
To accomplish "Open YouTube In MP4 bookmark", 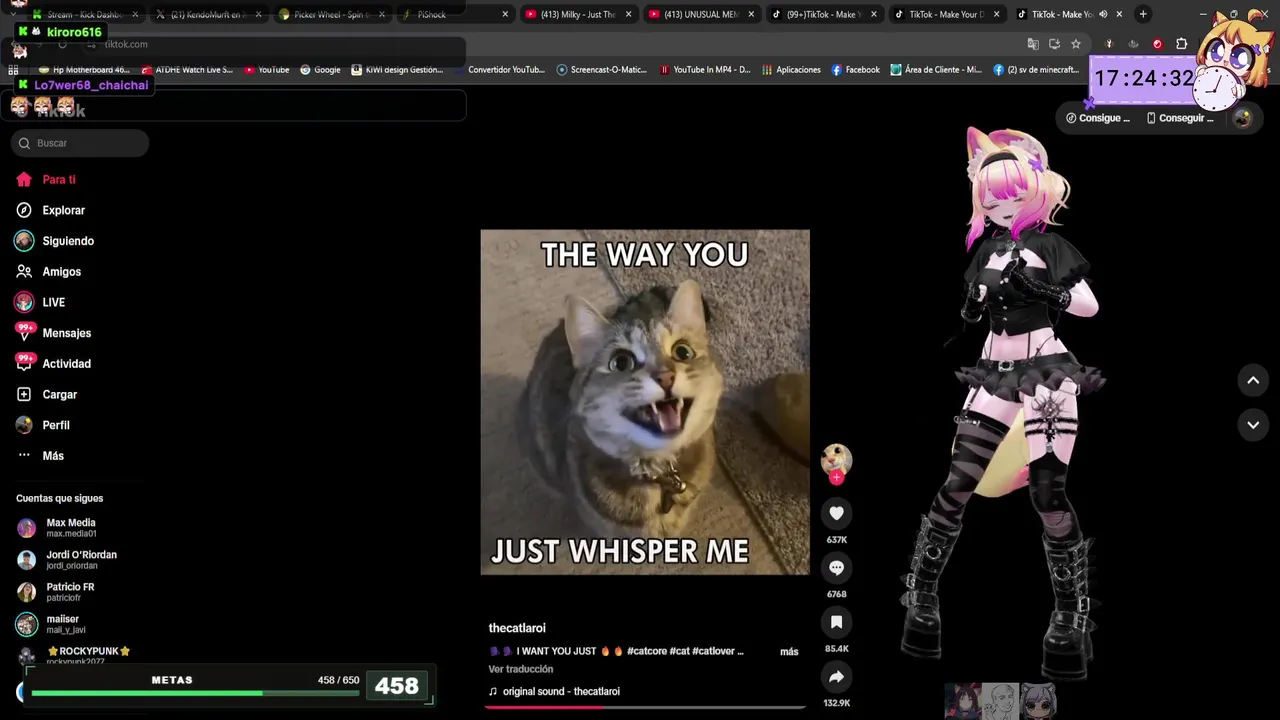I will coord(705,70).
